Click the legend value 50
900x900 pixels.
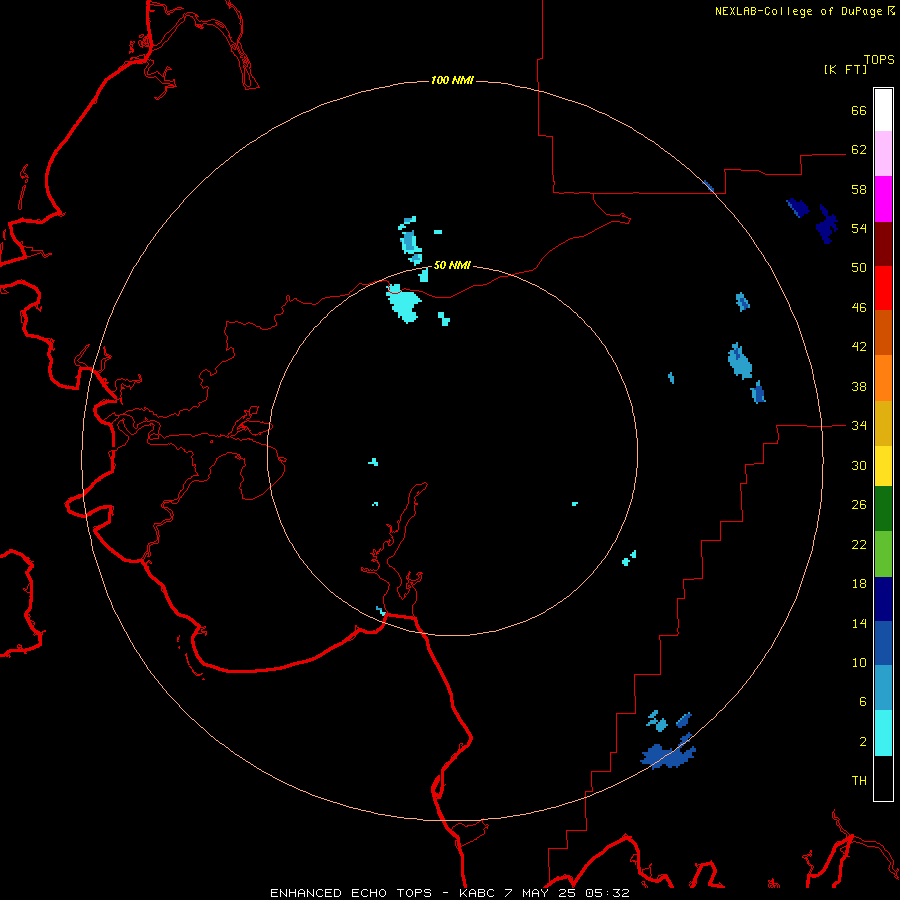[859, 268]
